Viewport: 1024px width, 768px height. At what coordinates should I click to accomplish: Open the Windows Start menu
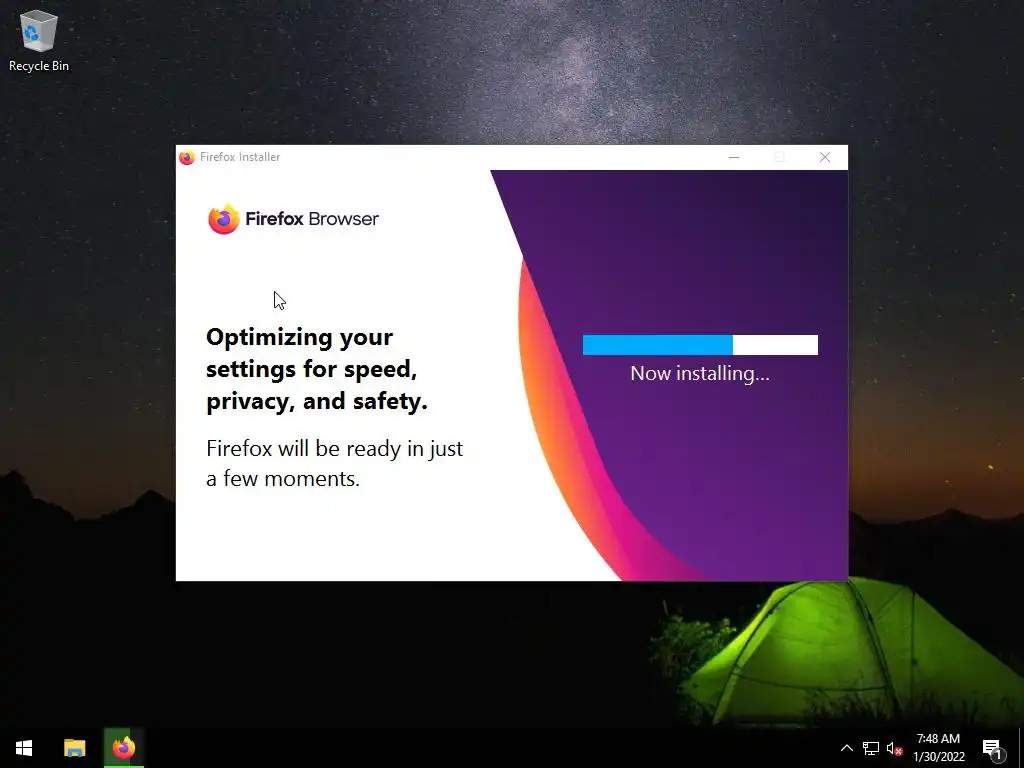(x=24, y=748)
